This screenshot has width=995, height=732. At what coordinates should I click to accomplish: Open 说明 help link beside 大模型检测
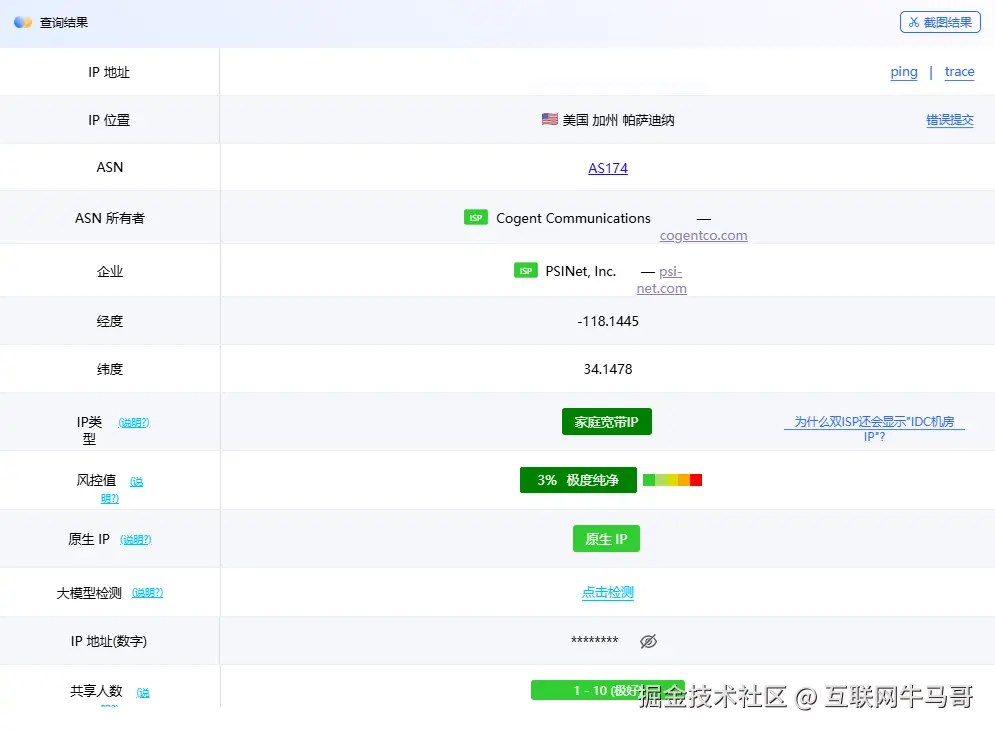click(147, 592)
